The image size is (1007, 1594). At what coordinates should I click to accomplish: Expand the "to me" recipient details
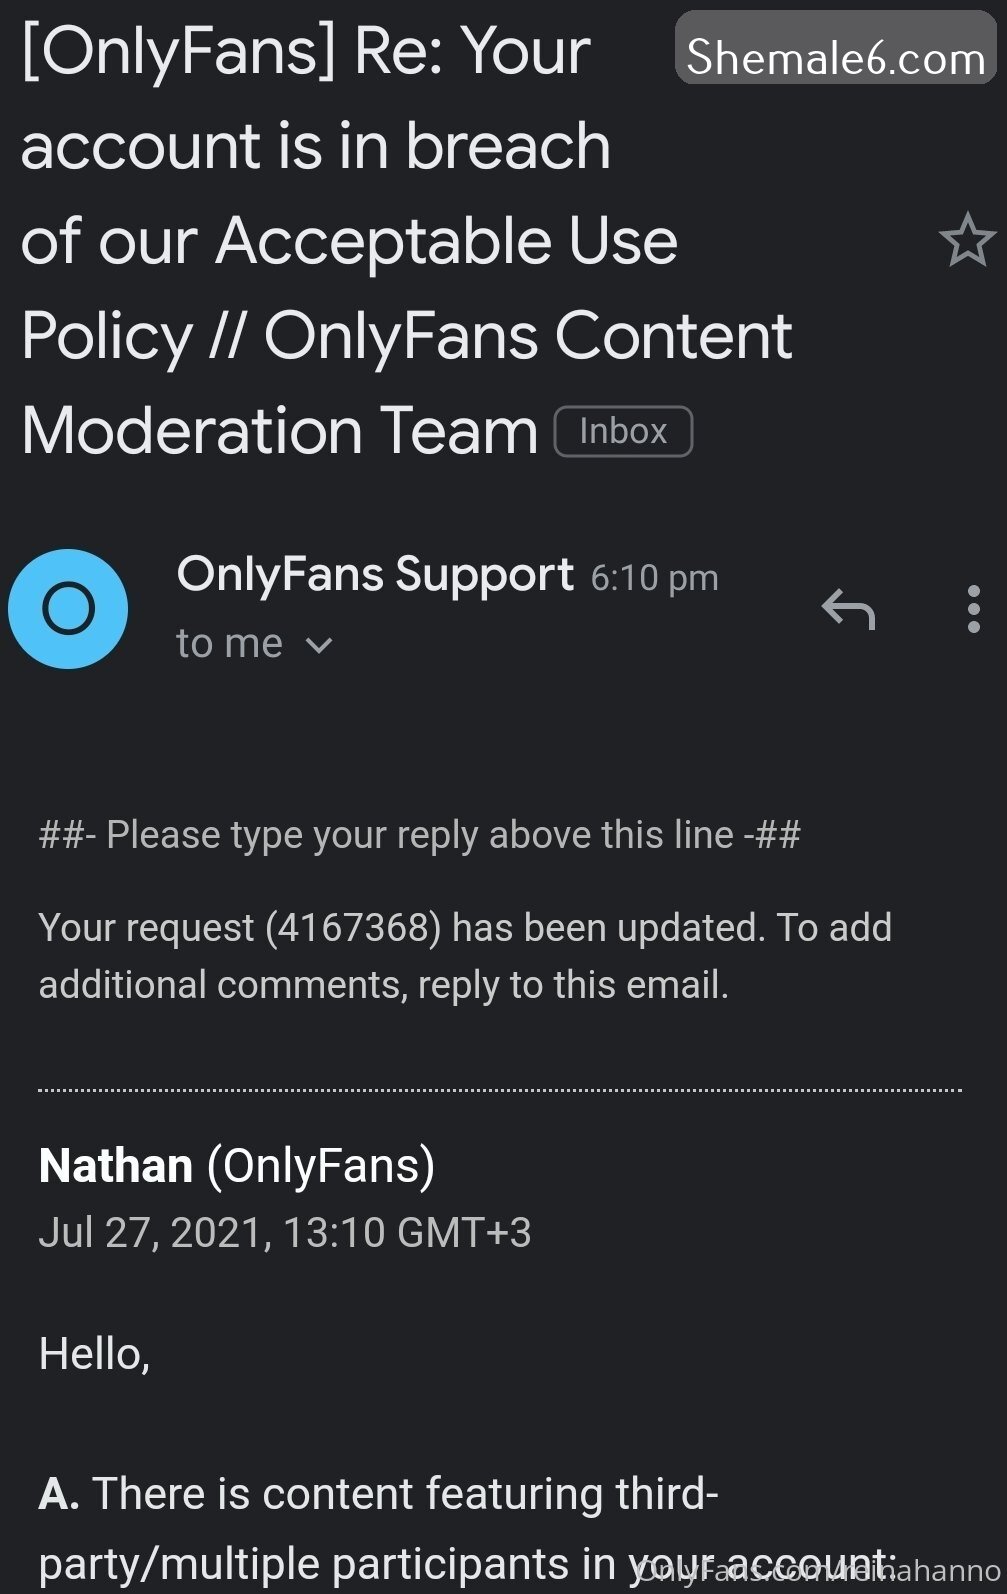click(x=319, y=645)
